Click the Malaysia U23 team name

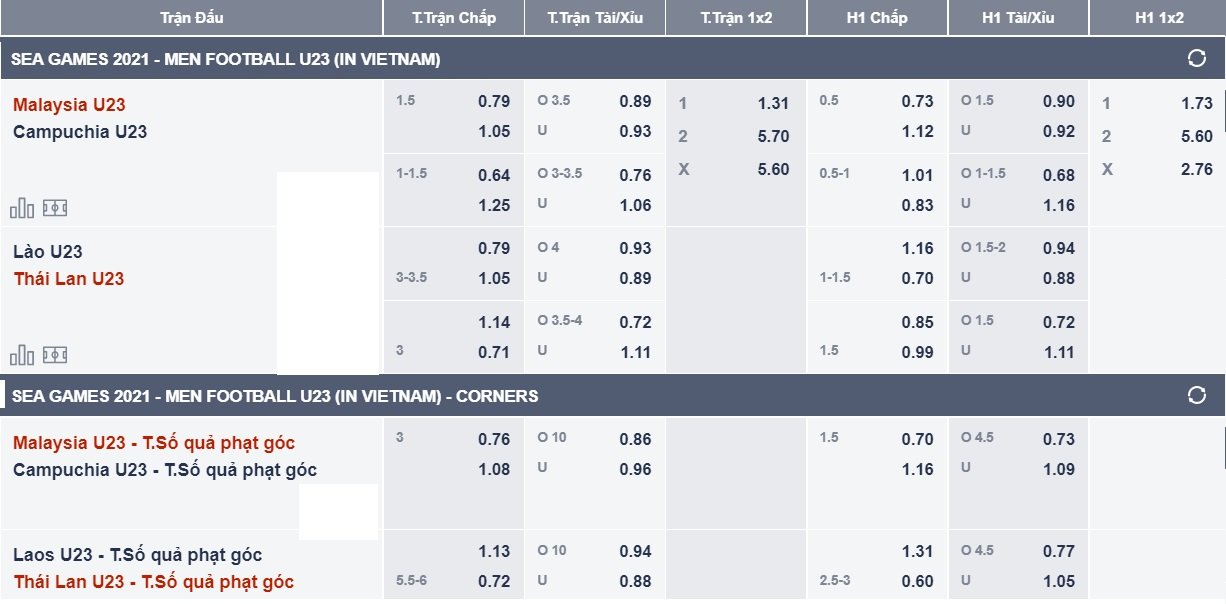69,105
